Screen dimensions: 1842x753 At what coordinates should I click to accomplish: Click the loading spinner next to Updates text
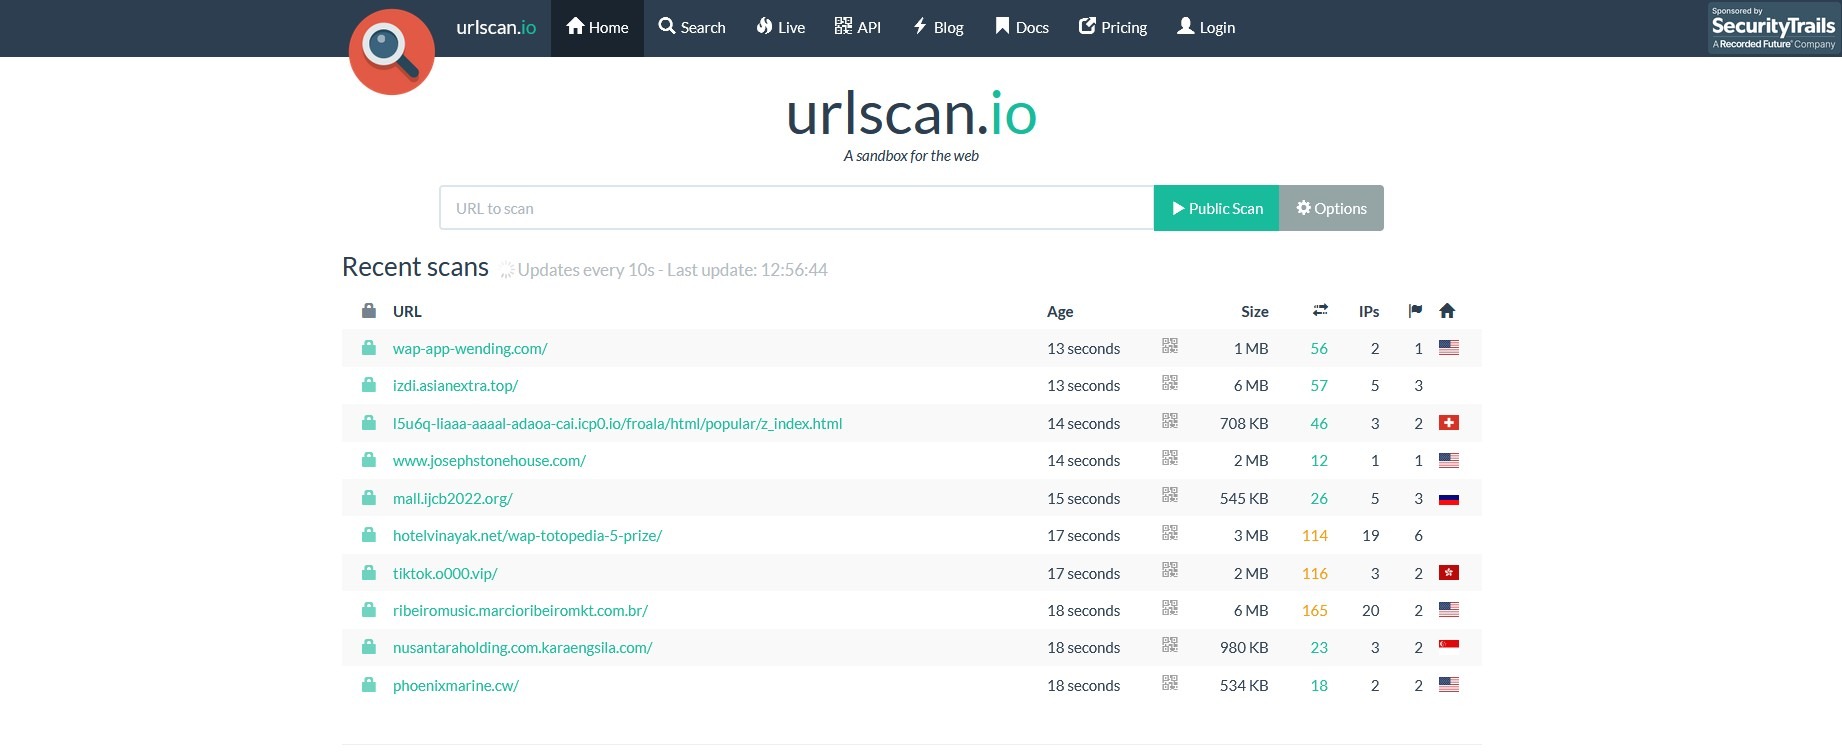point(507,270)
